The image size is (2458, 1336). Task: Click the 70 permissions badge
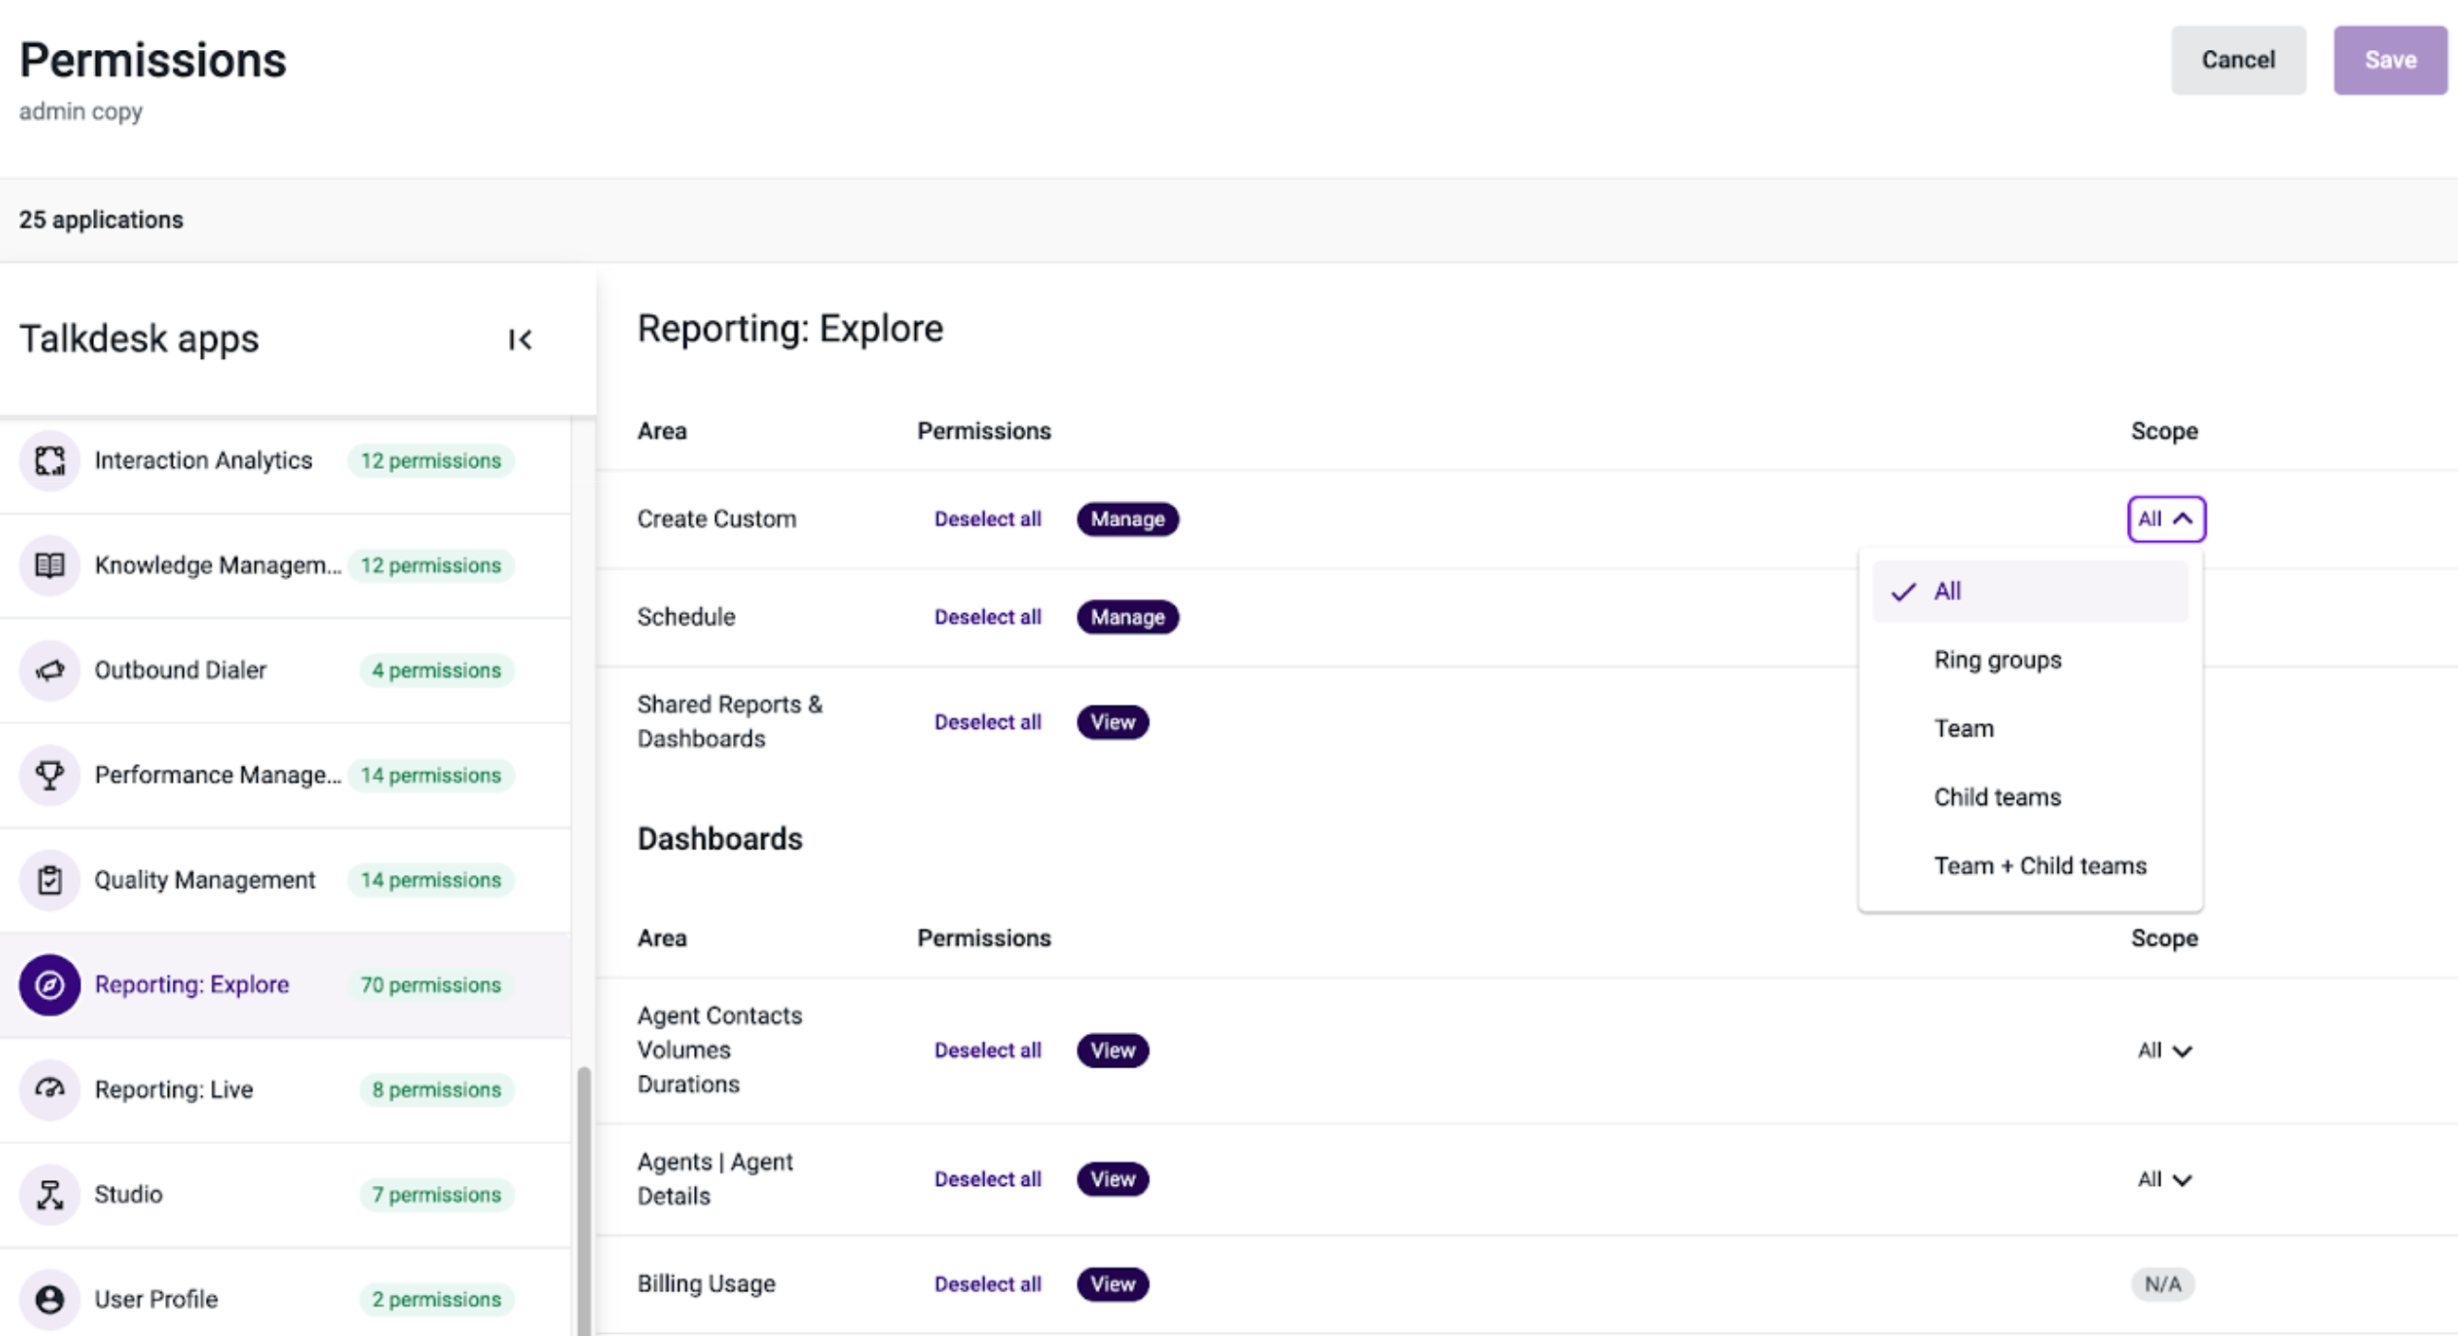(x=431, y=985)
